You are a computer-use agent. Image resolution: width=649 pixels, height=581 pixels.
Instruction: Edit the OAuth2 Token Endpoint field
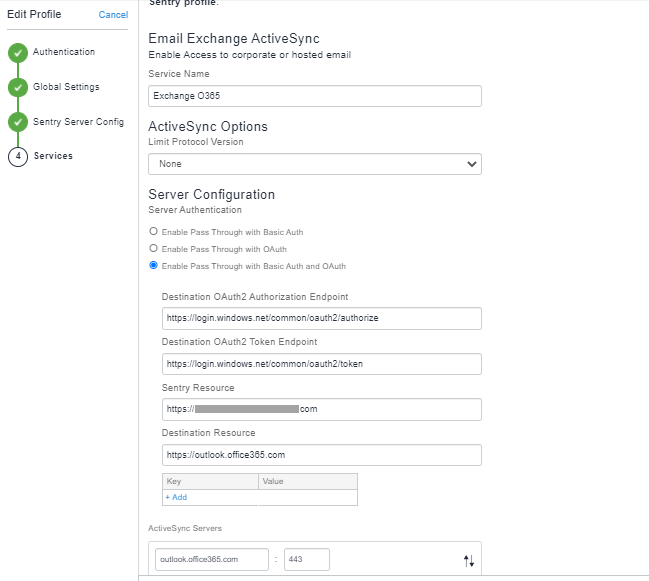pyautogui.click(x=321, y=364)
